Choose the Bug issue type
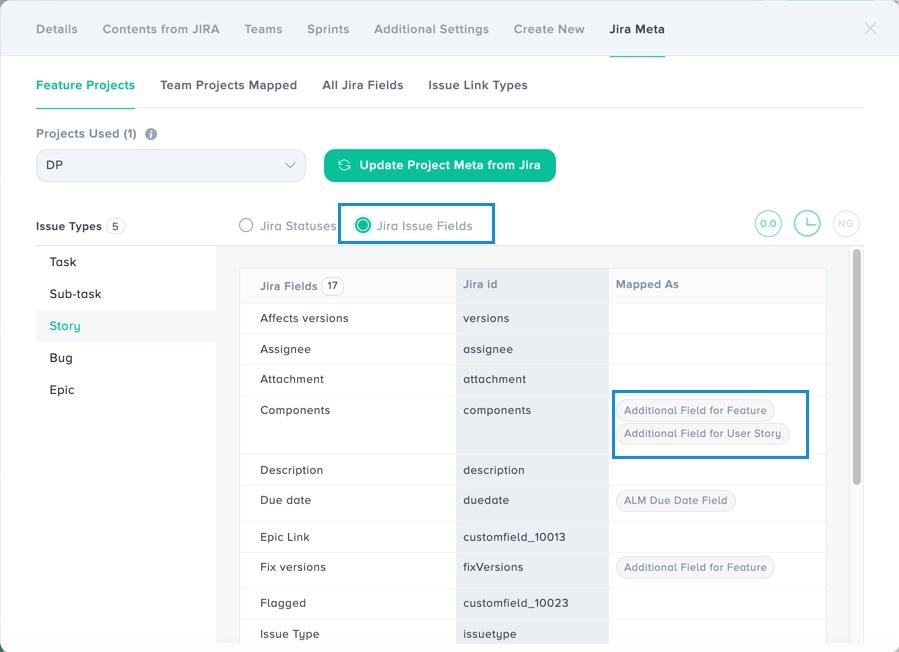The height and width of the screenshot is (652, 899). coord(61,358)
